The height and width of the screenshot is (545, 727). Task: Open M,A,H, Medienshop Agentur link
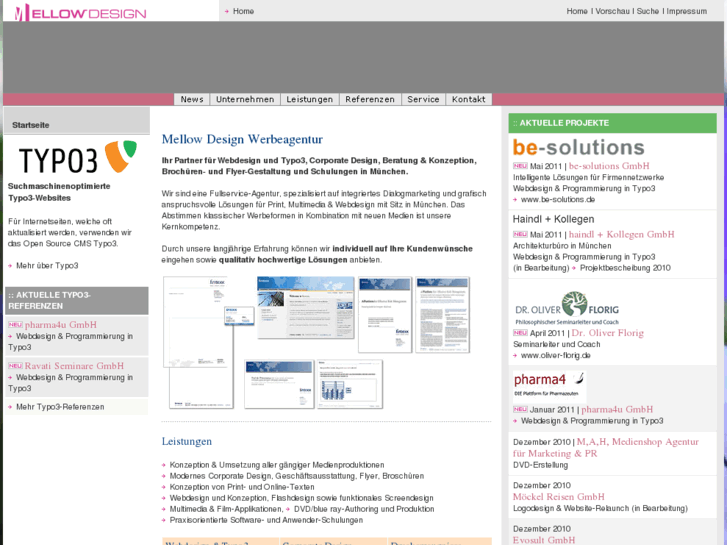coord(606,448)
